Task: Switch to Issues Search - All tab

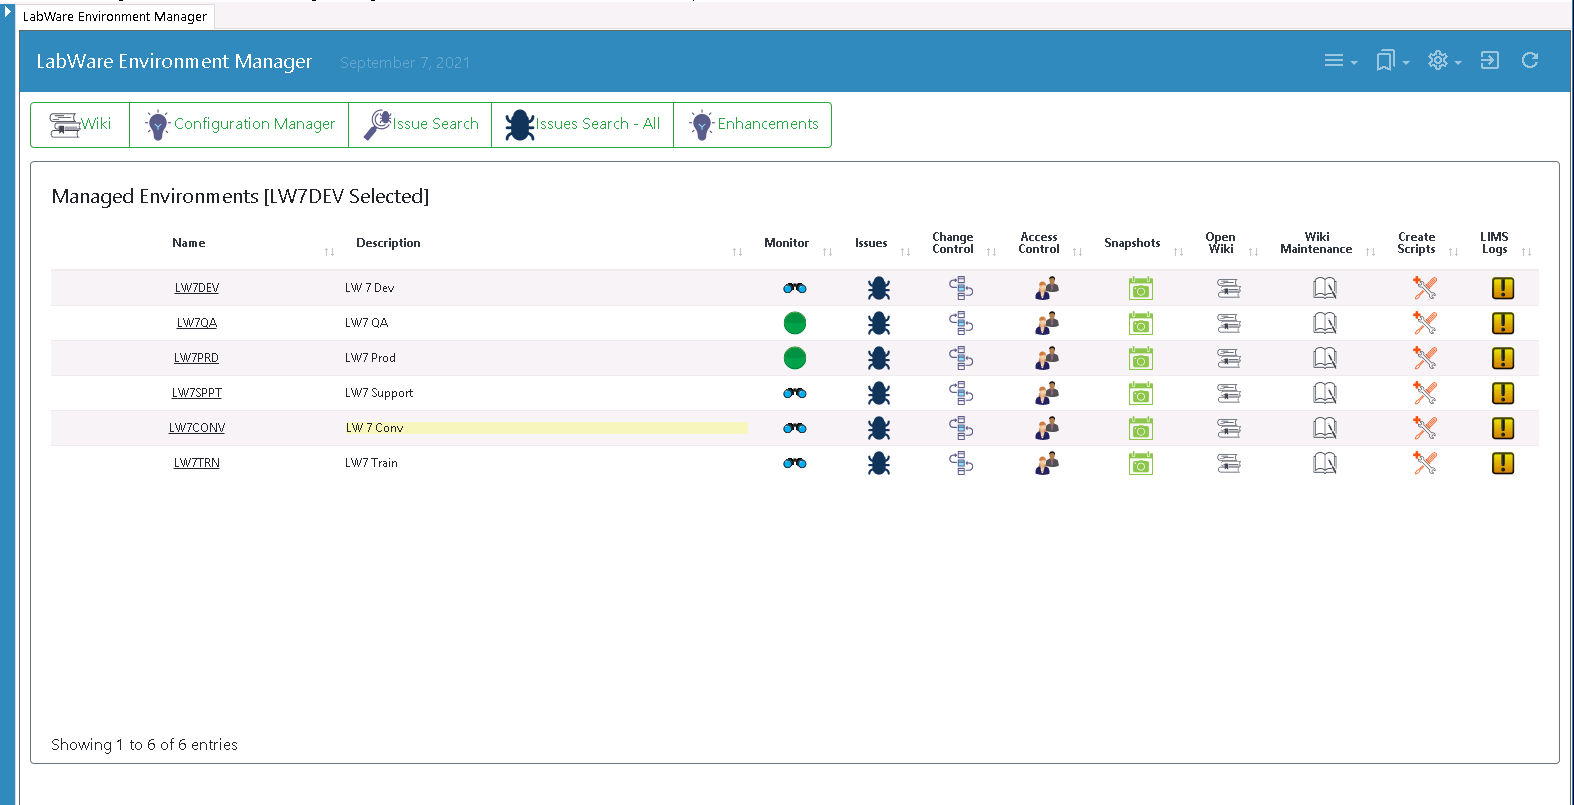Action: 582,125
